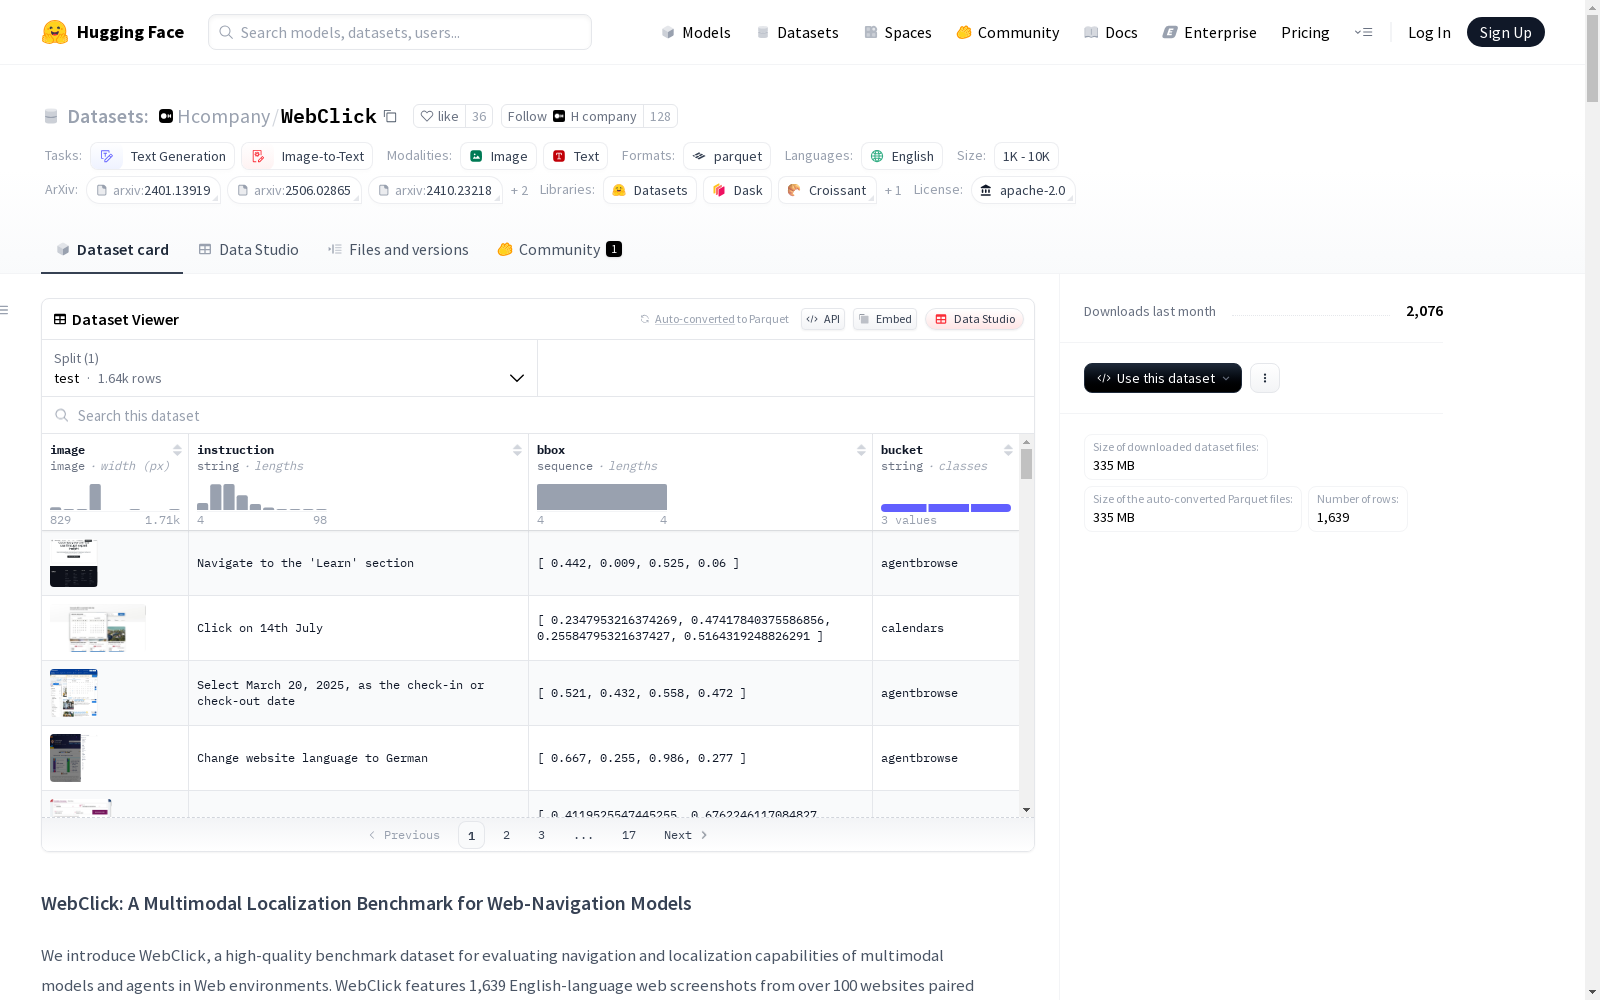This screenshot has height=1000, width=1600.
Task: Toggle the left sidebar table of contents
Action: (5, 310)
